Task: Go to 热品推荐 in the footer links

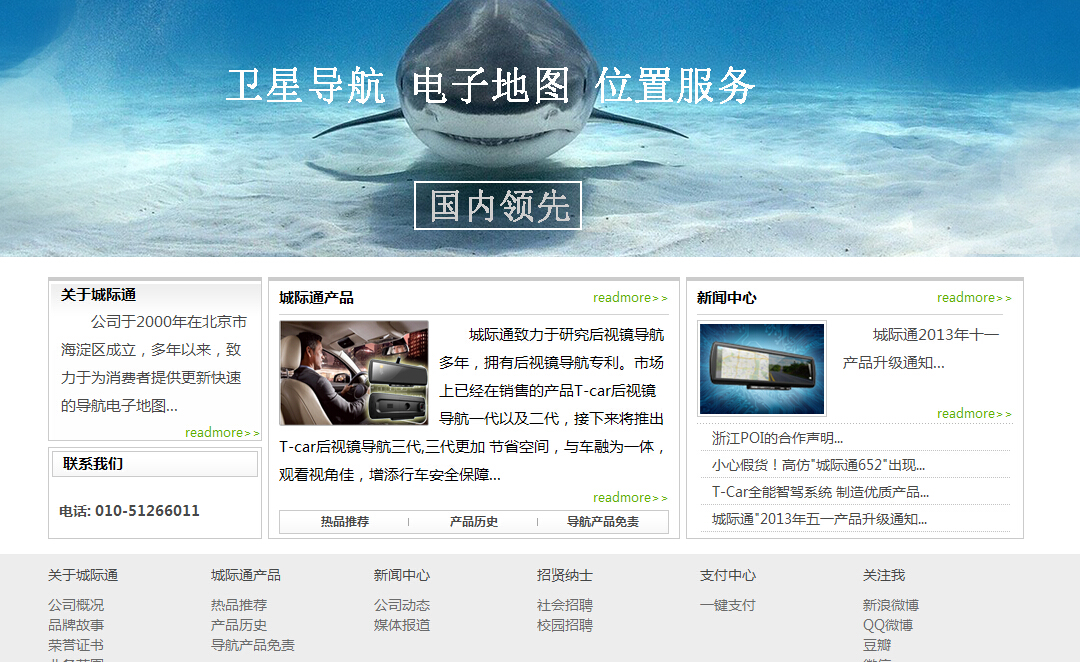Action: pyautogui.click(x=239, y=605)
